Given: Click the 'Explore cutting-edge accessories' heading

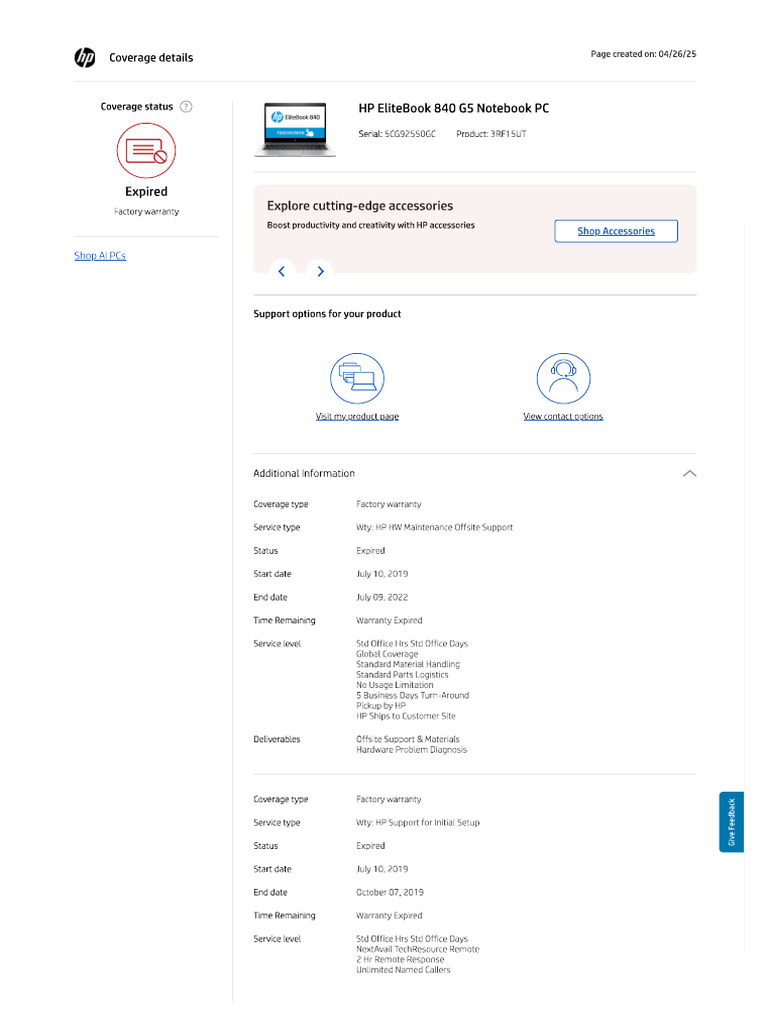Looking at the screenshot, I should [360, 206].
